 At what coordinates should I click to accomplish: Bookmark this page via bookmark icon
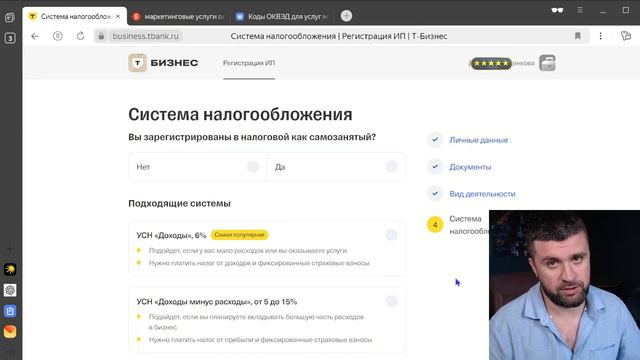point(578,36)
